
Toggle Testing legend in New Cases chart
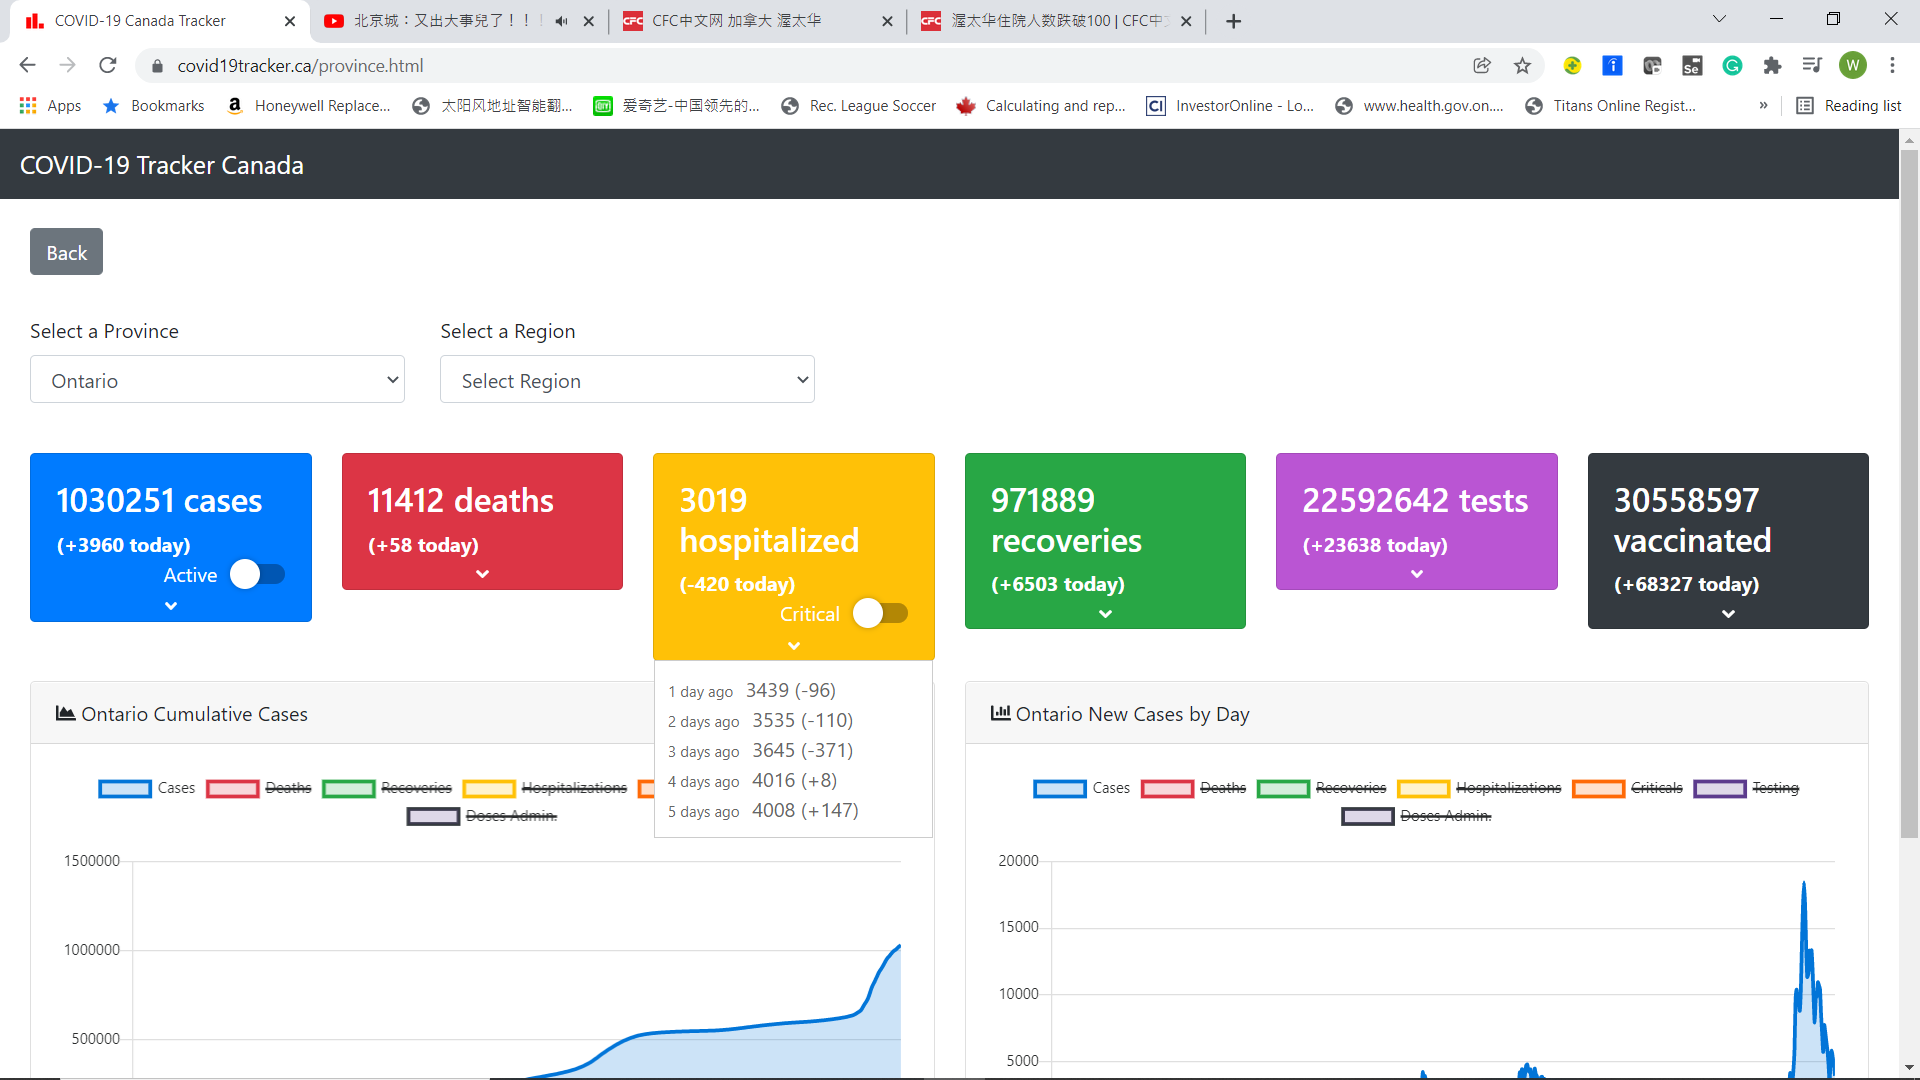(x=1747, y=788)
